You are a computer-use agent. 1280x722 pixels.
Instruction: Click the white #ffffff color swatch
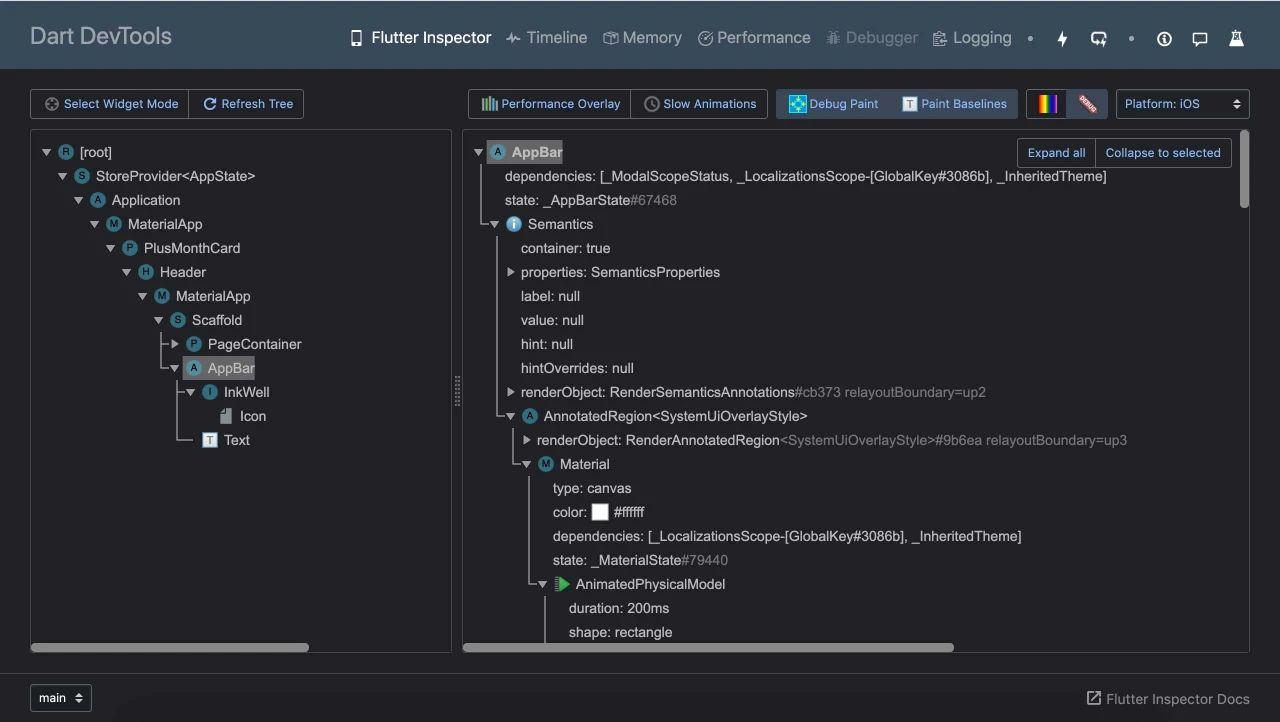pos(600,512)
